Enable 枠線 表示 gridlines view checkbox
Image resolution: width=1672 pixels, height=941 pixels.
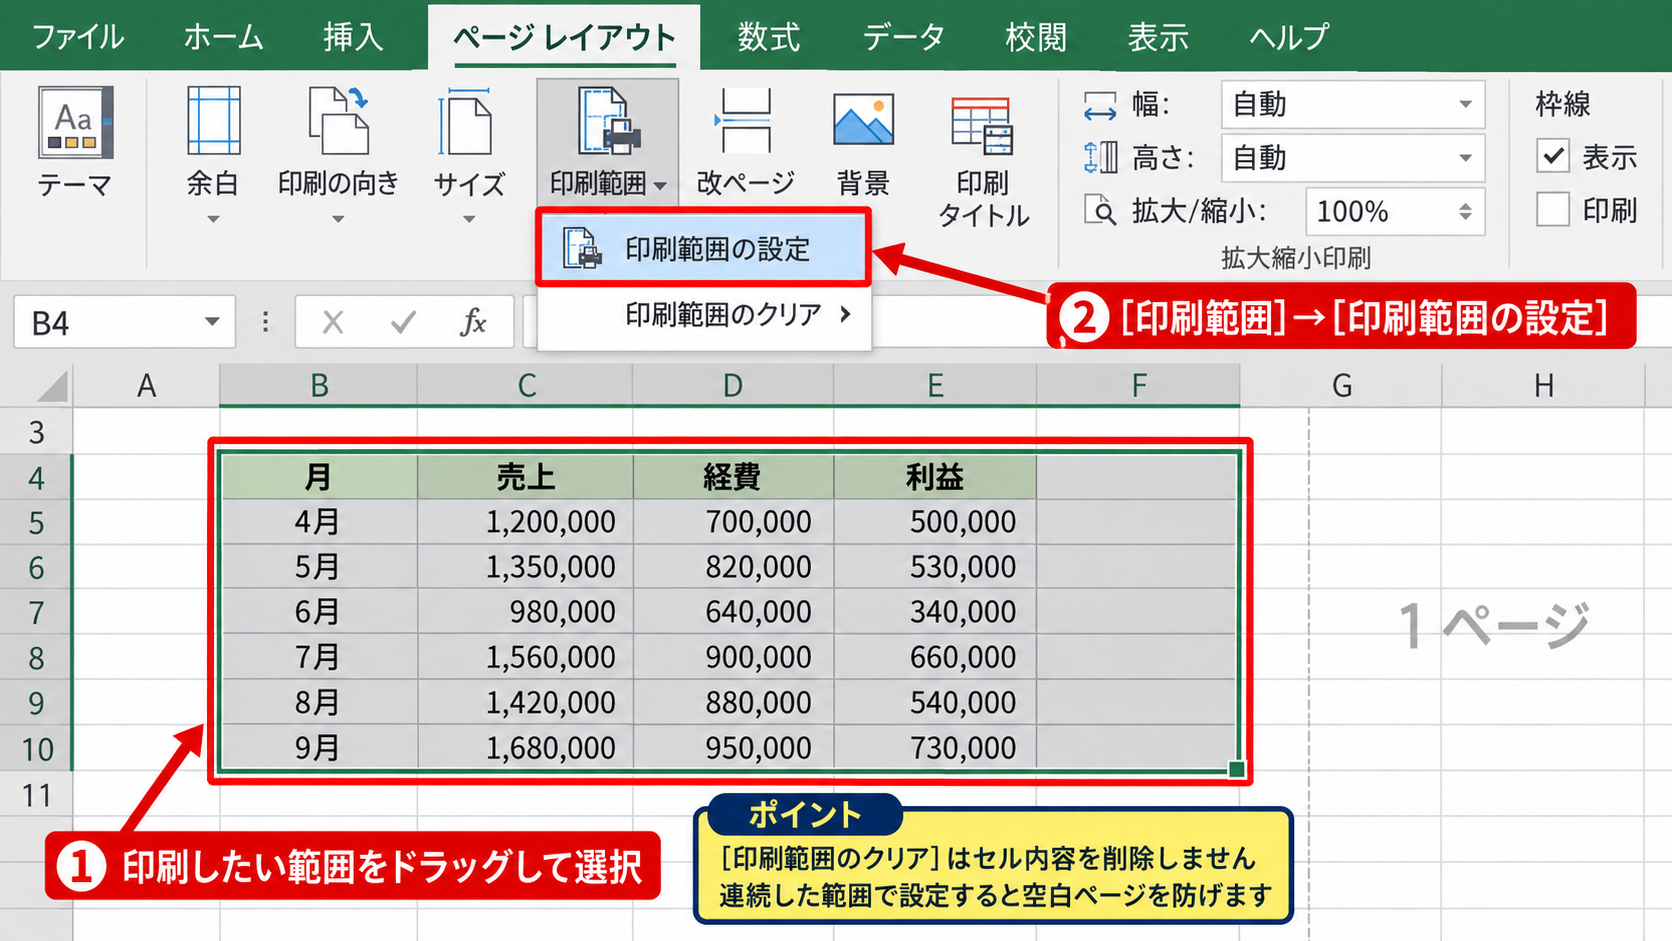[1553, 156]
